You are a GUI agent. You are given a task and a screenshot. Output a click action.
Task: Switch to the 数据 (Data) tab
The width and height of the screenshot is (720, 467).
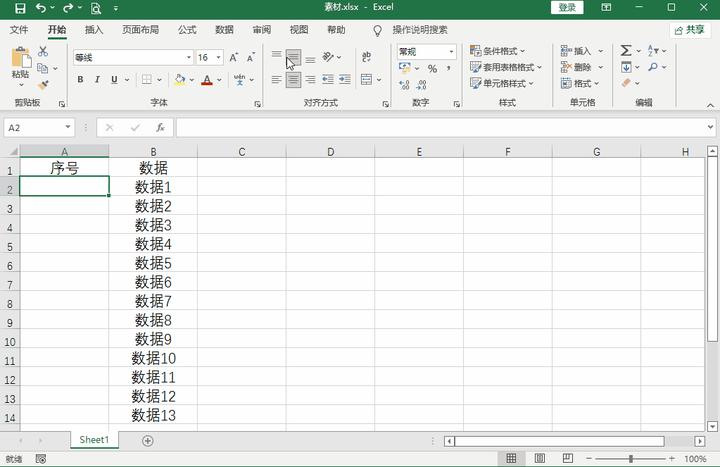(x=224, y=30)
